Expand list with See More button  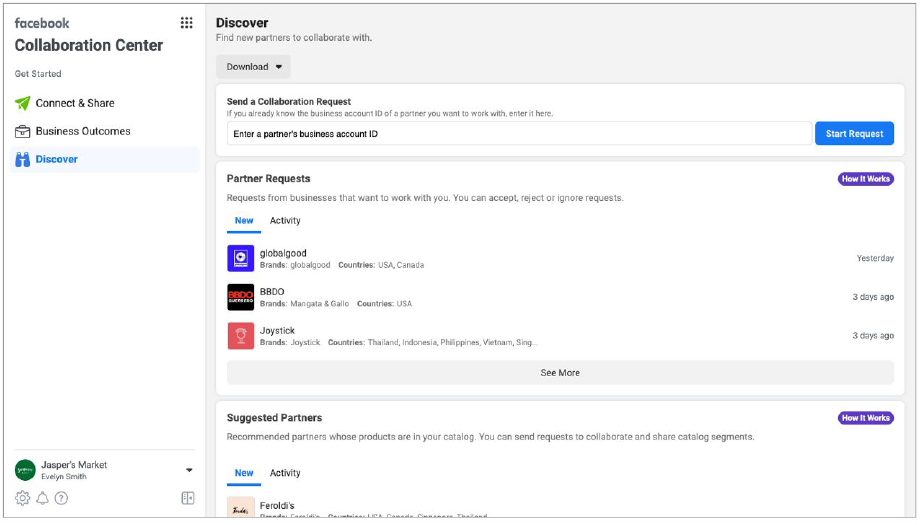pos(560,373)
